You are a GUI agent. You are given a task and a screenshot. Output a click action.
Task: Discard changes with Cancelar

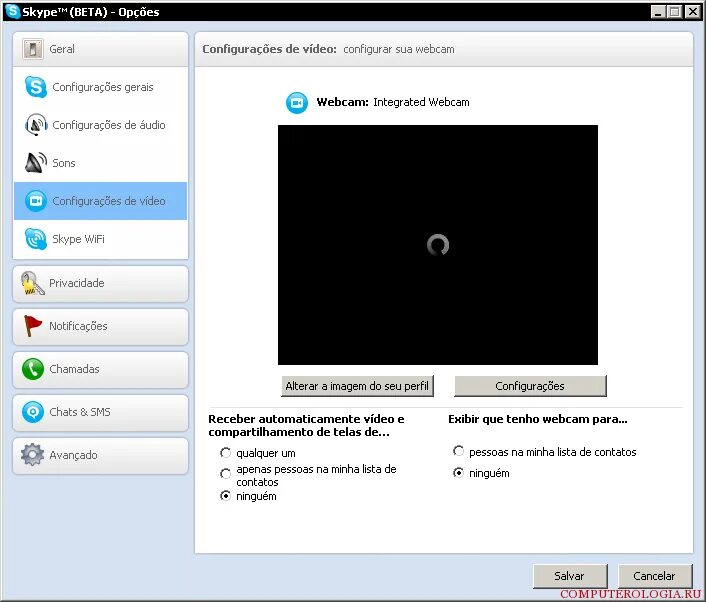click(x=654, y=576)
